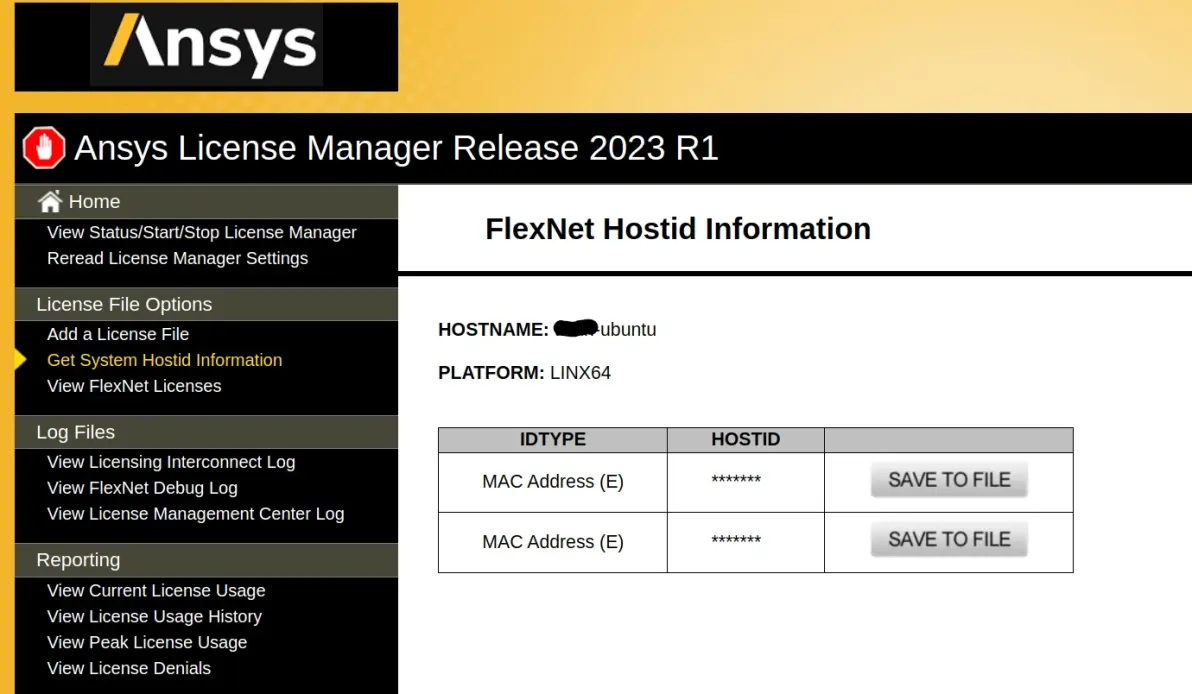Open Add a License File page
This screenshot has width=1192, height=694.
pos(118,334)
